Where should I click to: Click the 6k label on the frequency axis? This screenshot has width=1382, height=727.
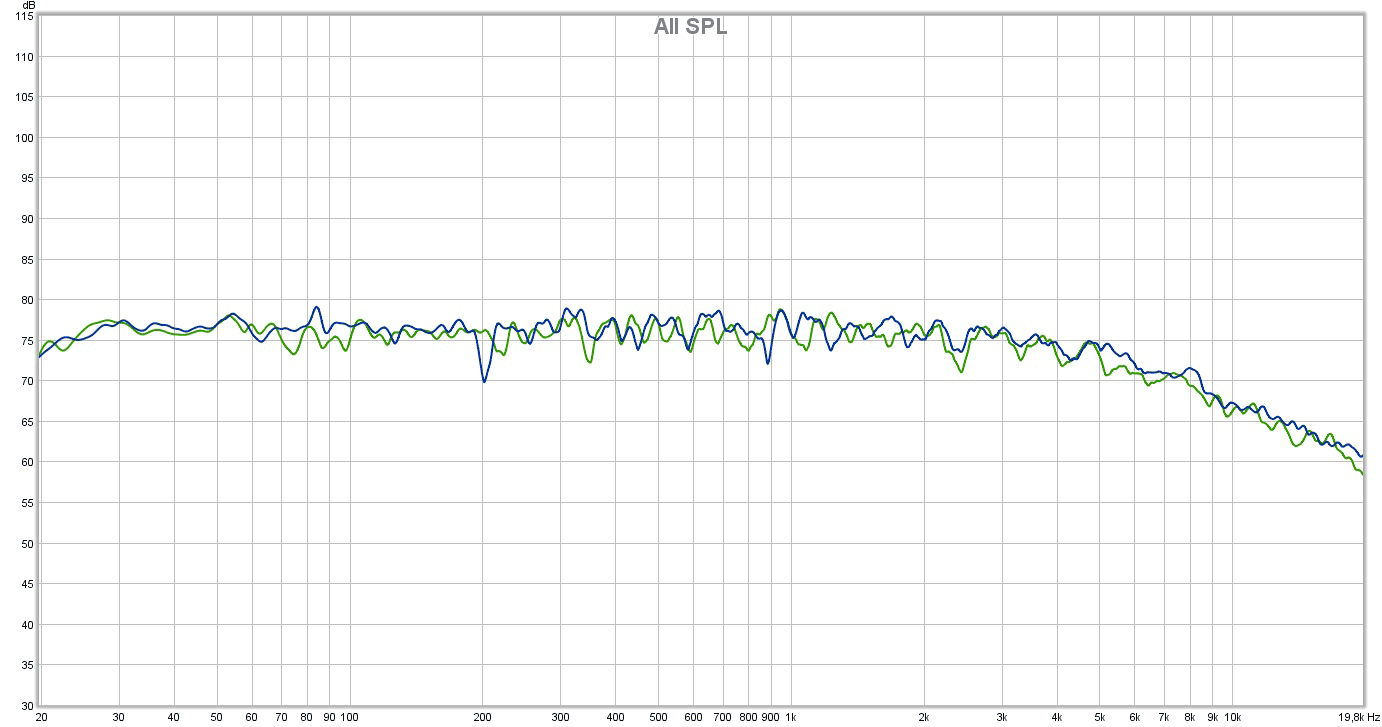1135,717
